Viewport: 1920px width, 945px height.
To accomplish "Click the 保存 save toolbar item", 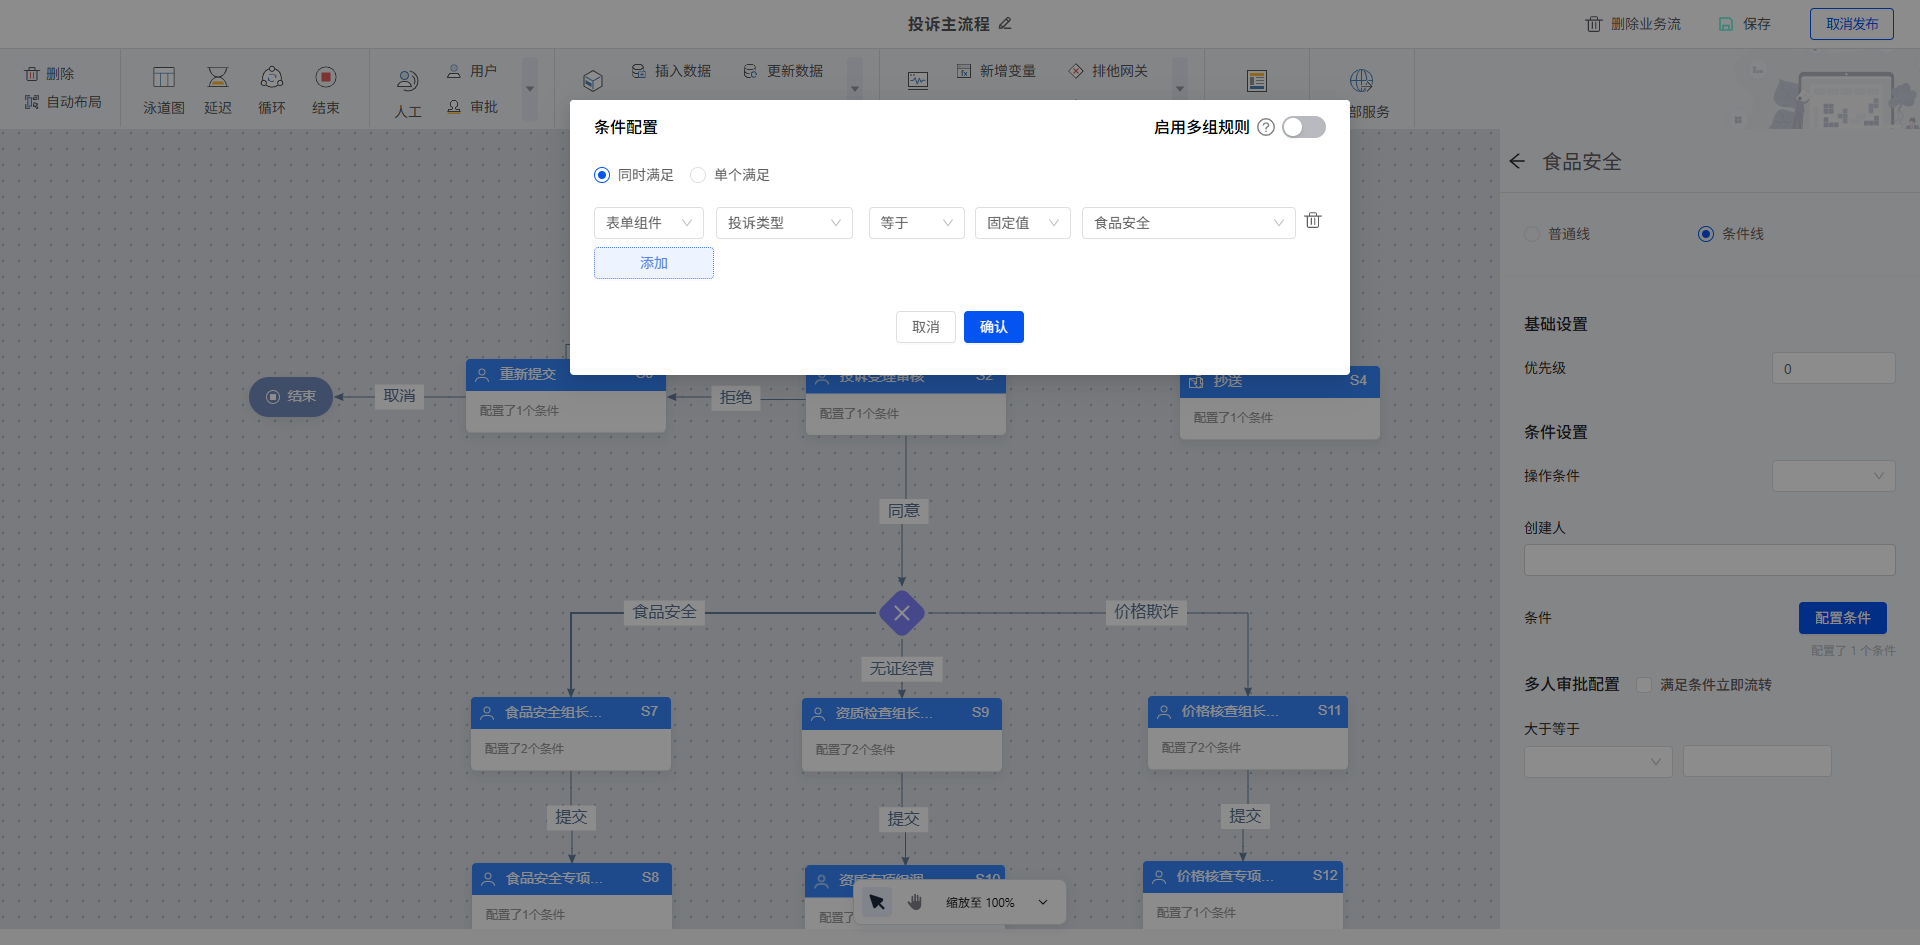I will (1745, 24).
